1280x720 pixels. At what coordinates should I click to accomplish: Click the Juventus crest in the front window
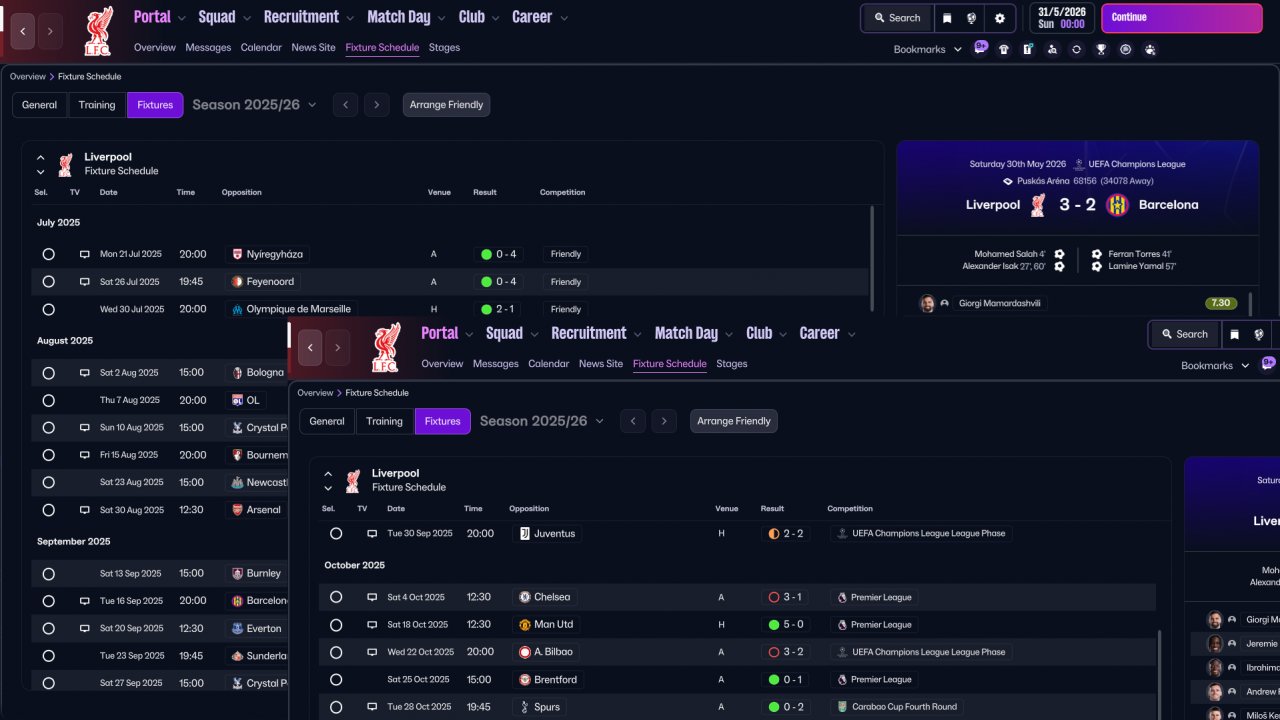tap(524, 534)
